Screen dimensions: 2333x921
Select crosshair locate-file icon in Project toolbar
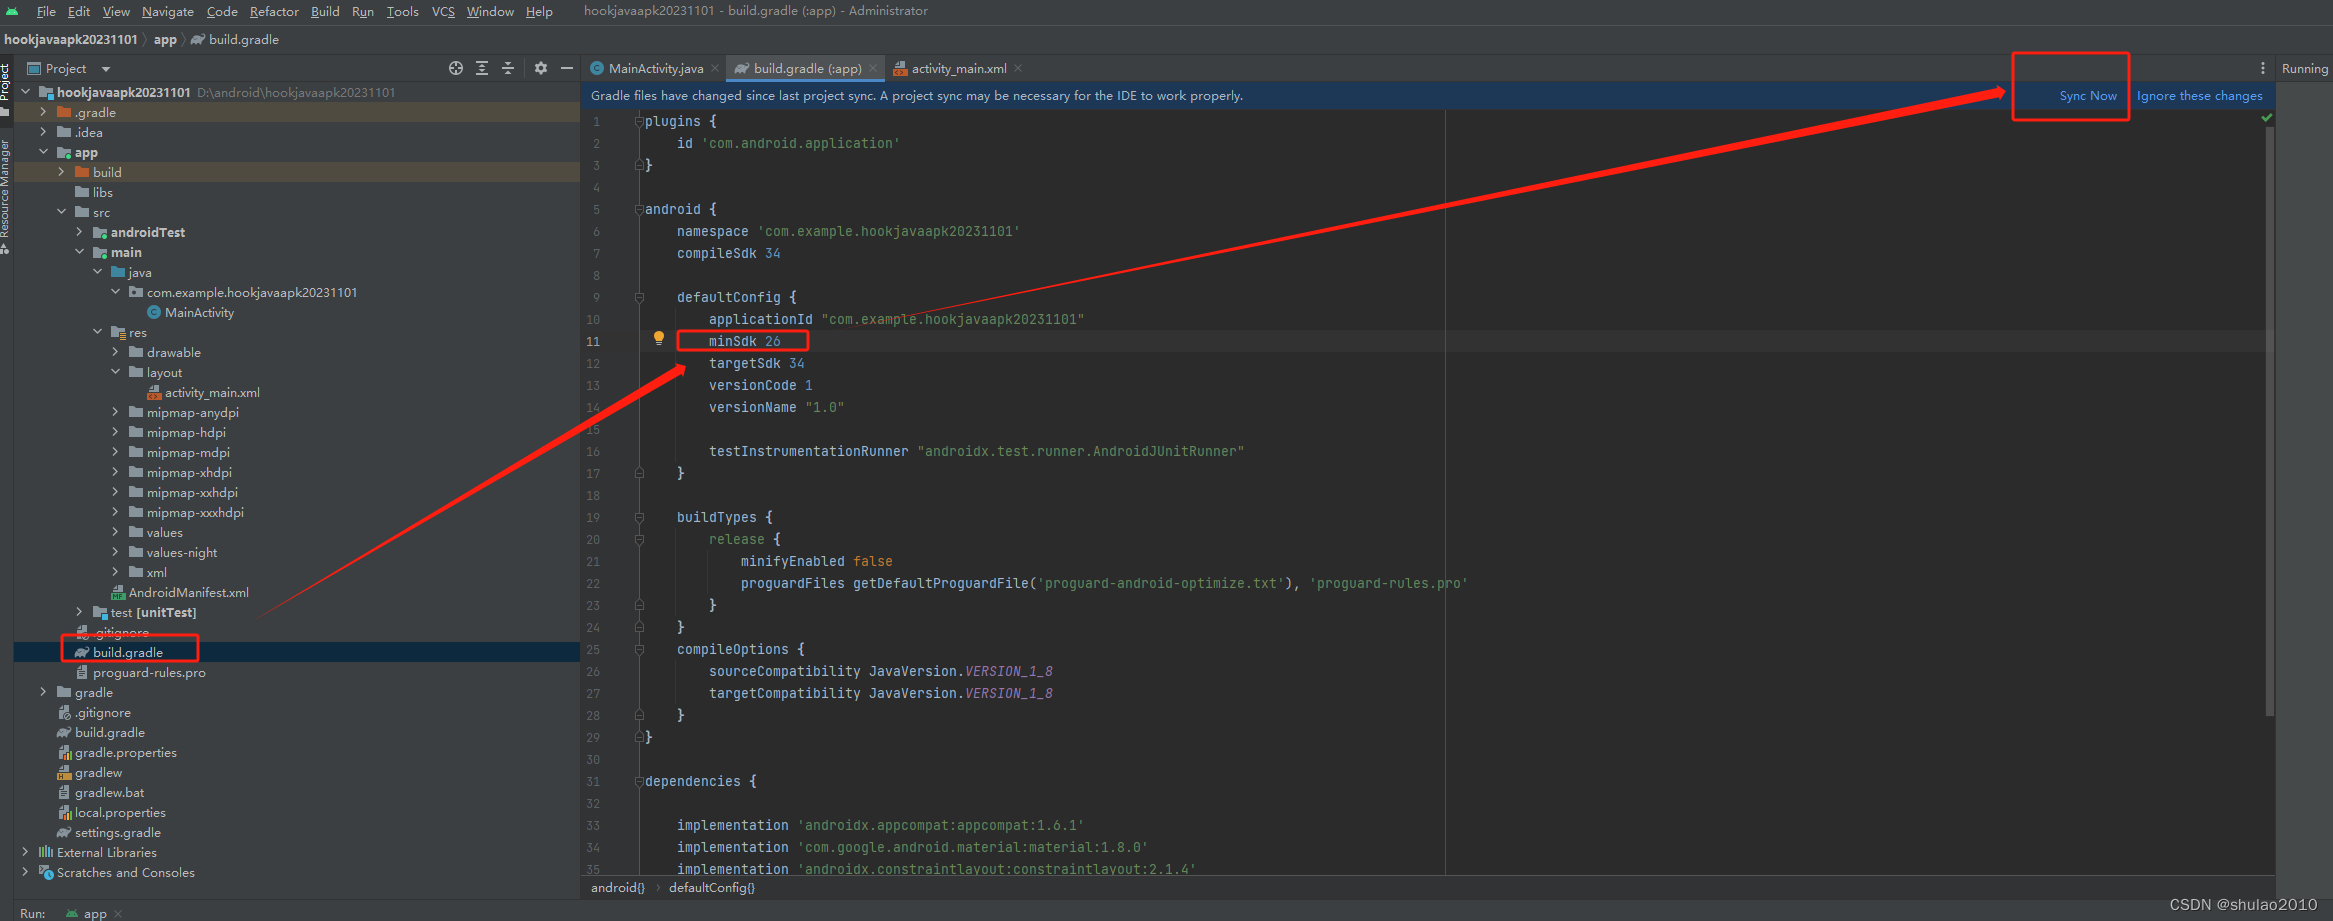point(456,68)
